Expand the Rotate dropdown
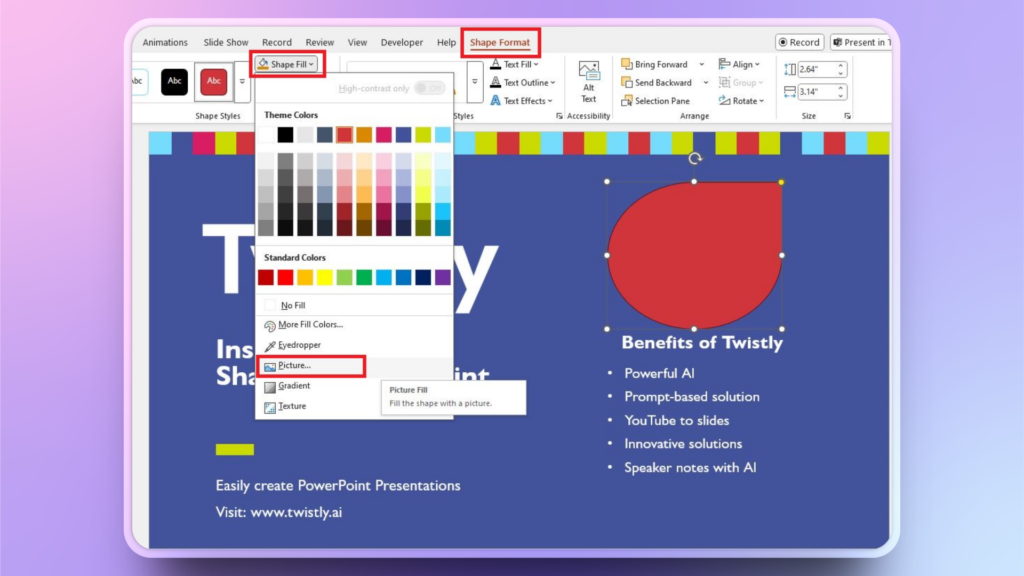This screenshot has width=1024, height=576. click(x=745, y=101)
